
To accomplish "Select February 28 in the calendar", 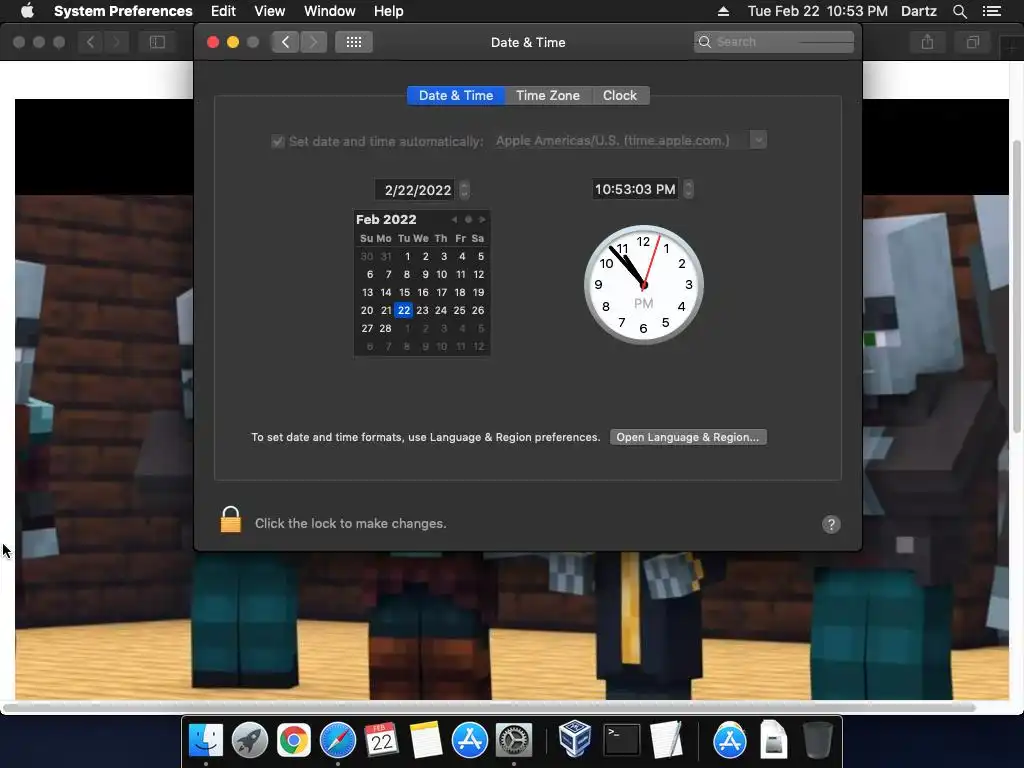I will pos(385,328).
